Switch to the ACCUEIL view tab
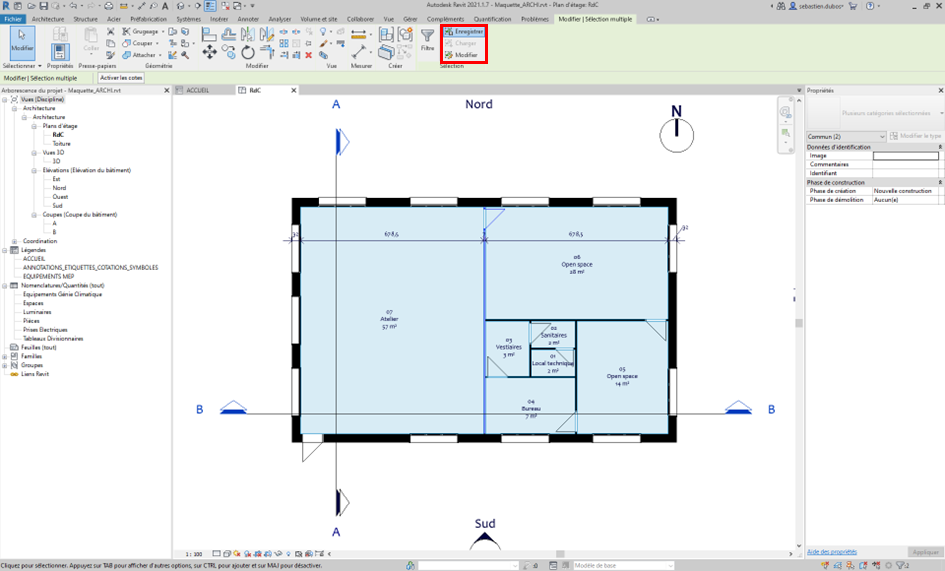The width and height of the screenshot is (945, 571). click(198, 90)
